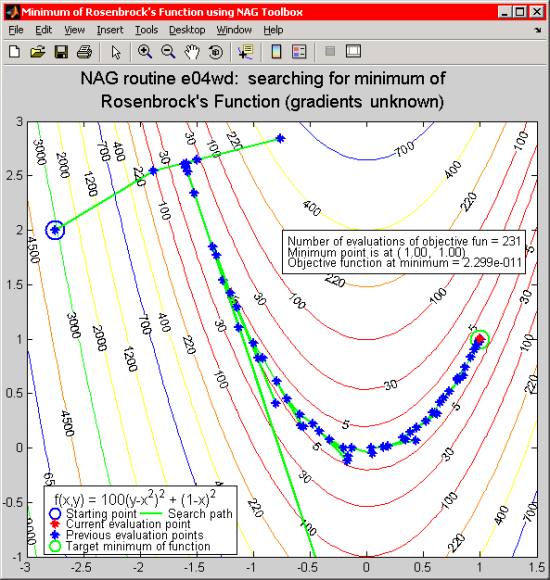Click the dock figure arrow in menu bar

point(537,30)
